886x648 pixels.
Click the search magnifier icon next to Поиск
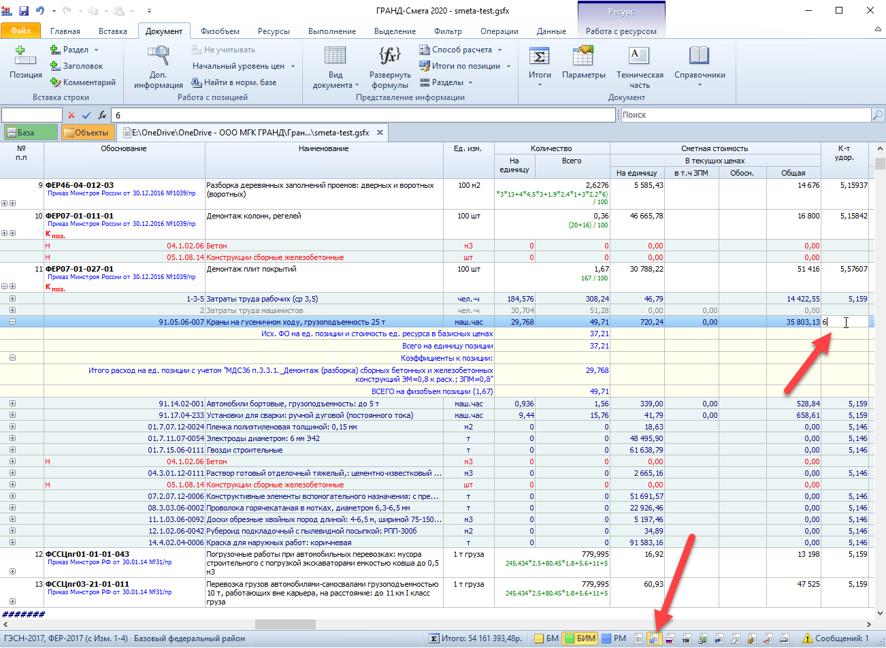pos(878,115)
